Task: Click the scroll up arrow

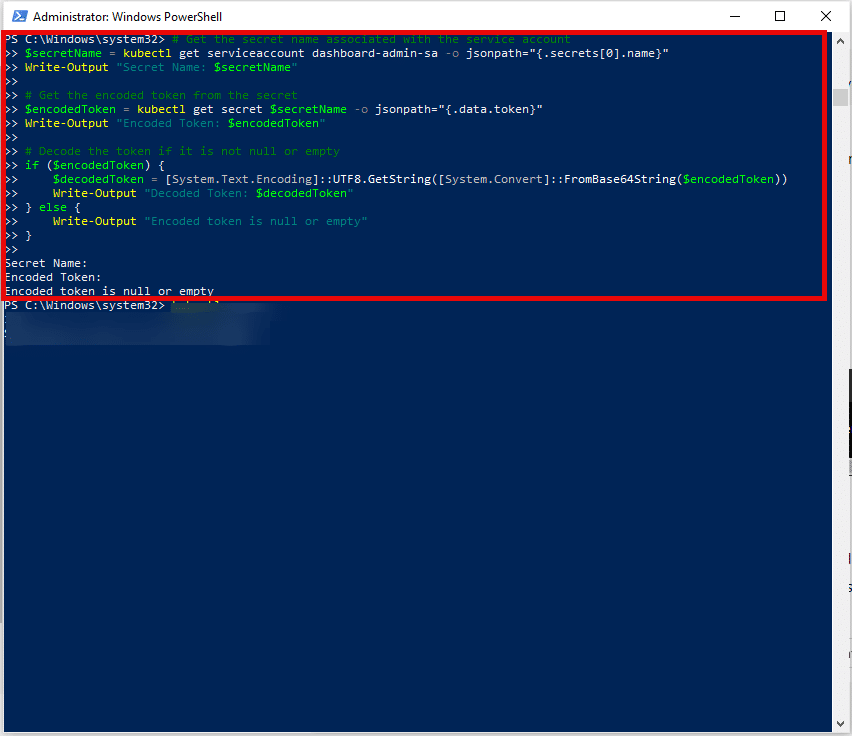Action: [x=840, y=41]
